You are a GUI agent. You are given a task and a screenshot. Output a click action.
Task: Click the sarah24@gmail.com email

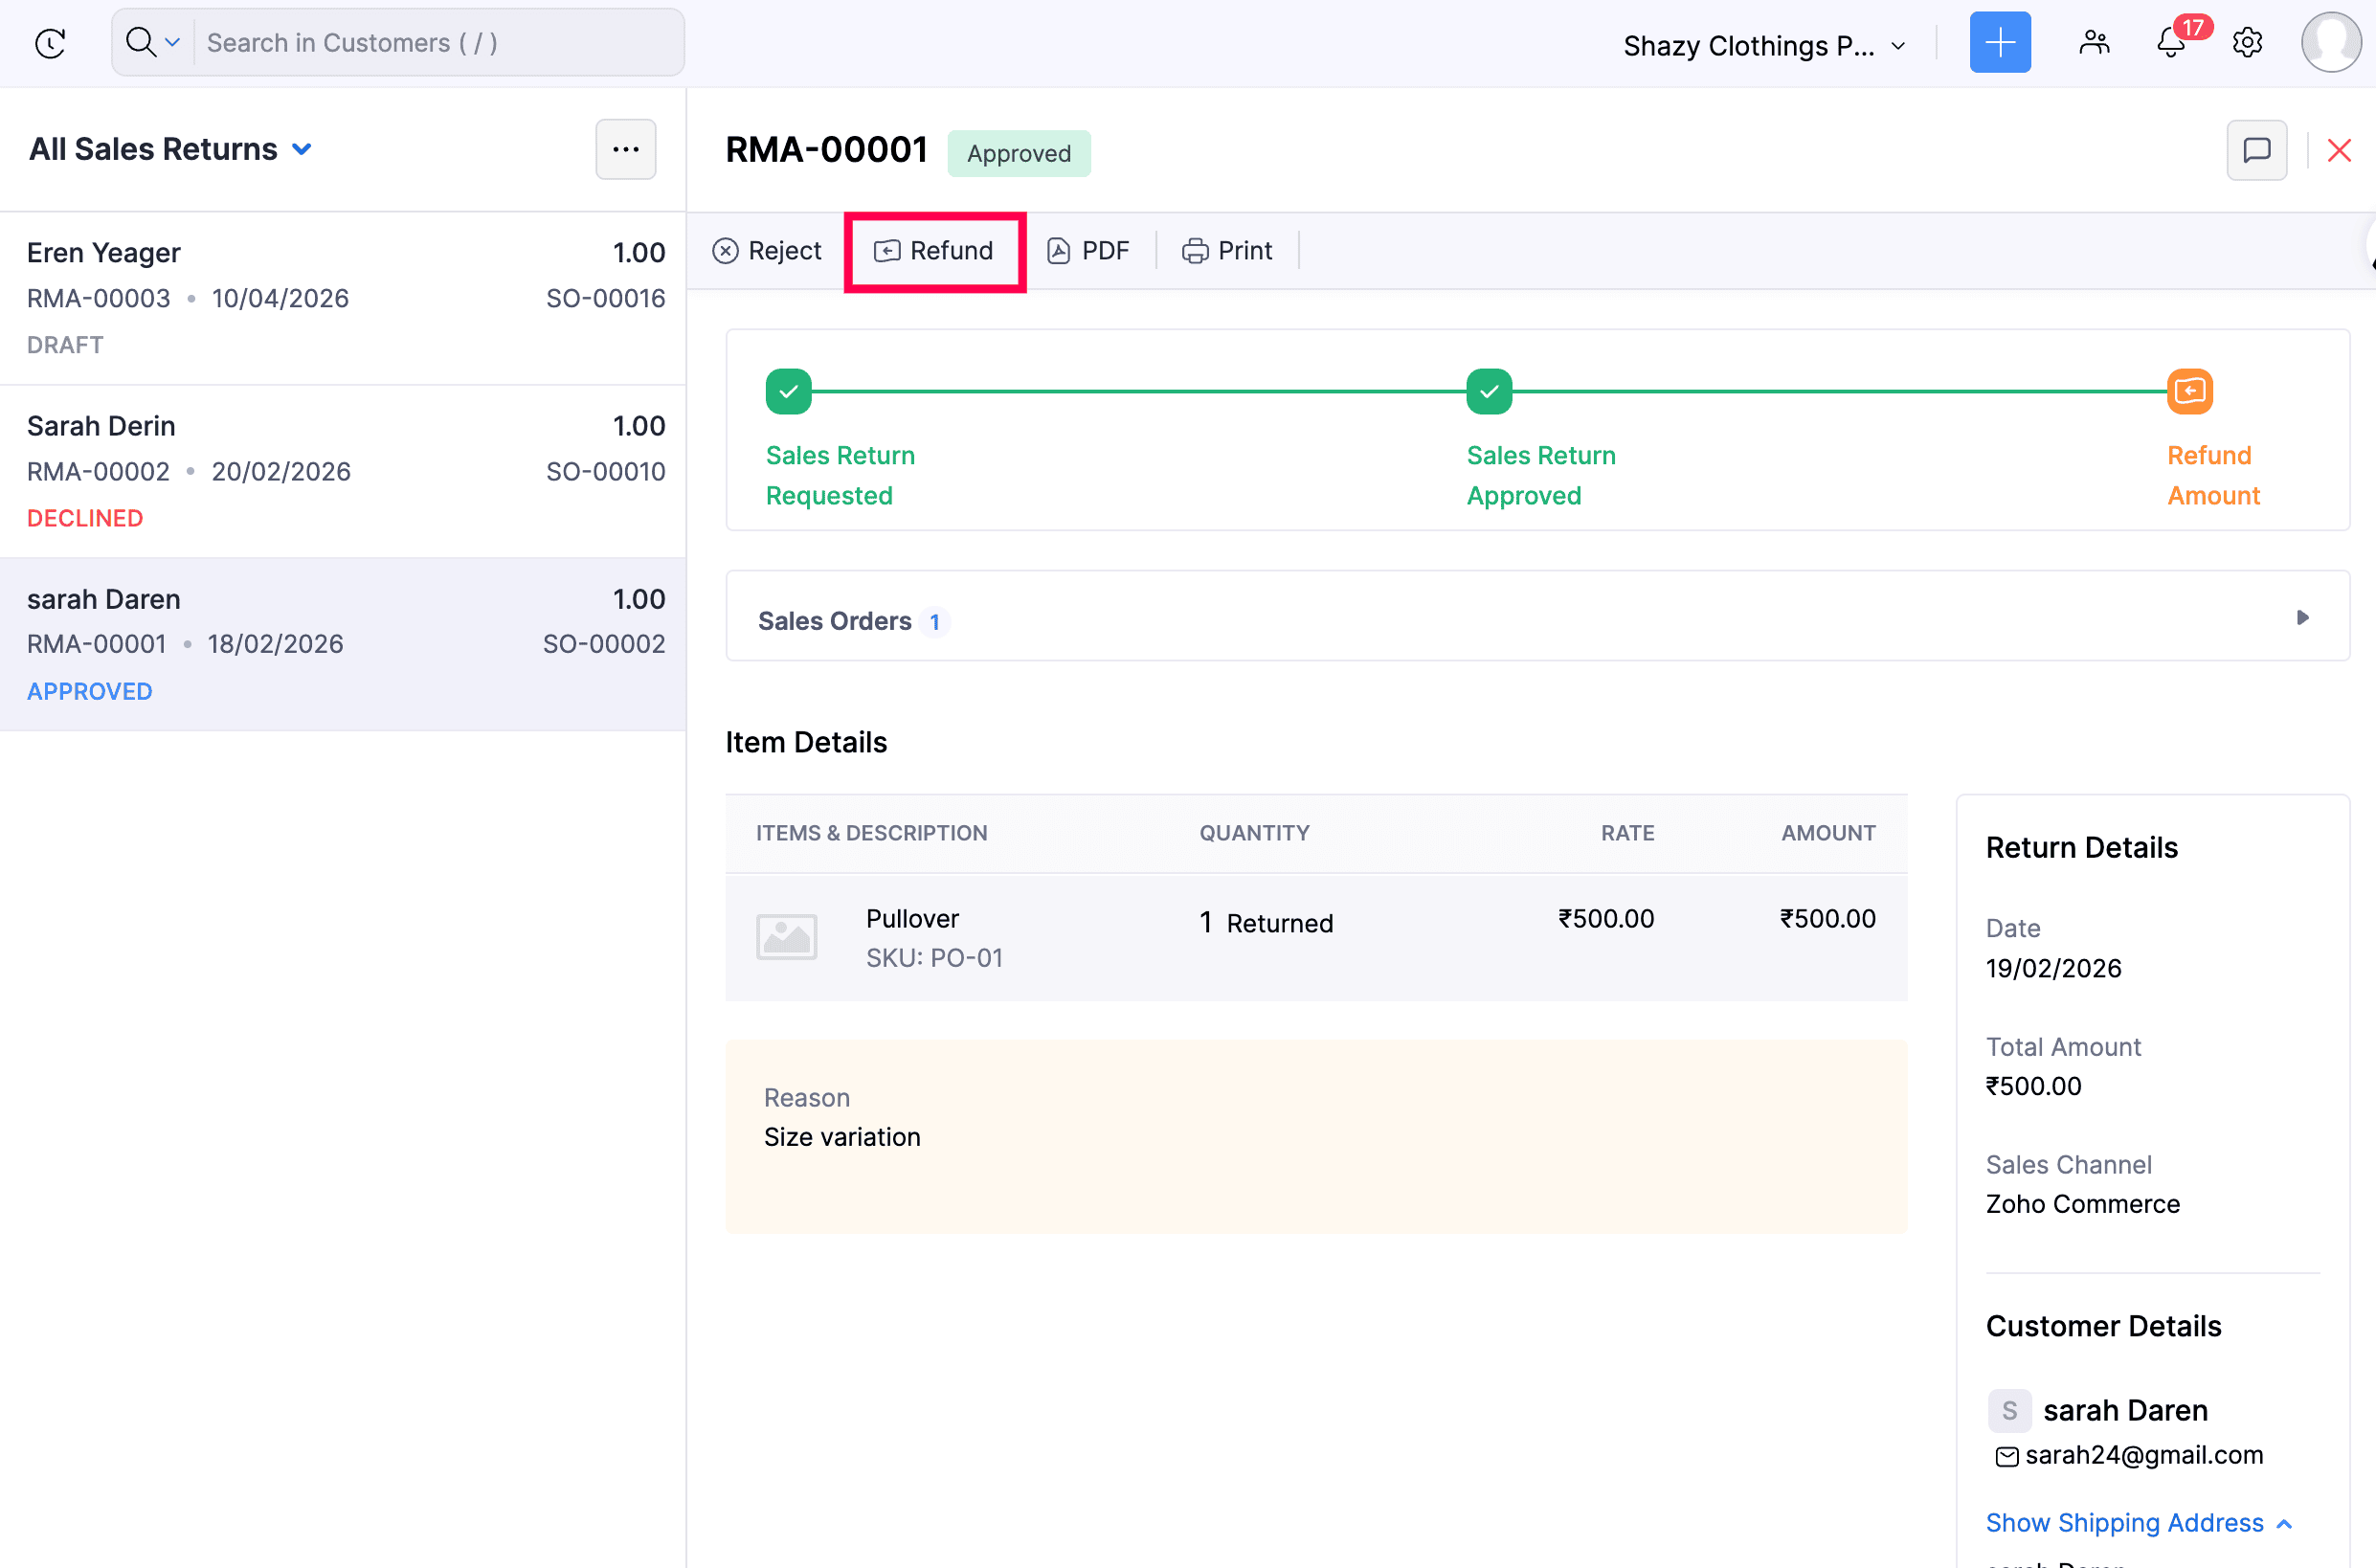(x=2144, y=1455)
